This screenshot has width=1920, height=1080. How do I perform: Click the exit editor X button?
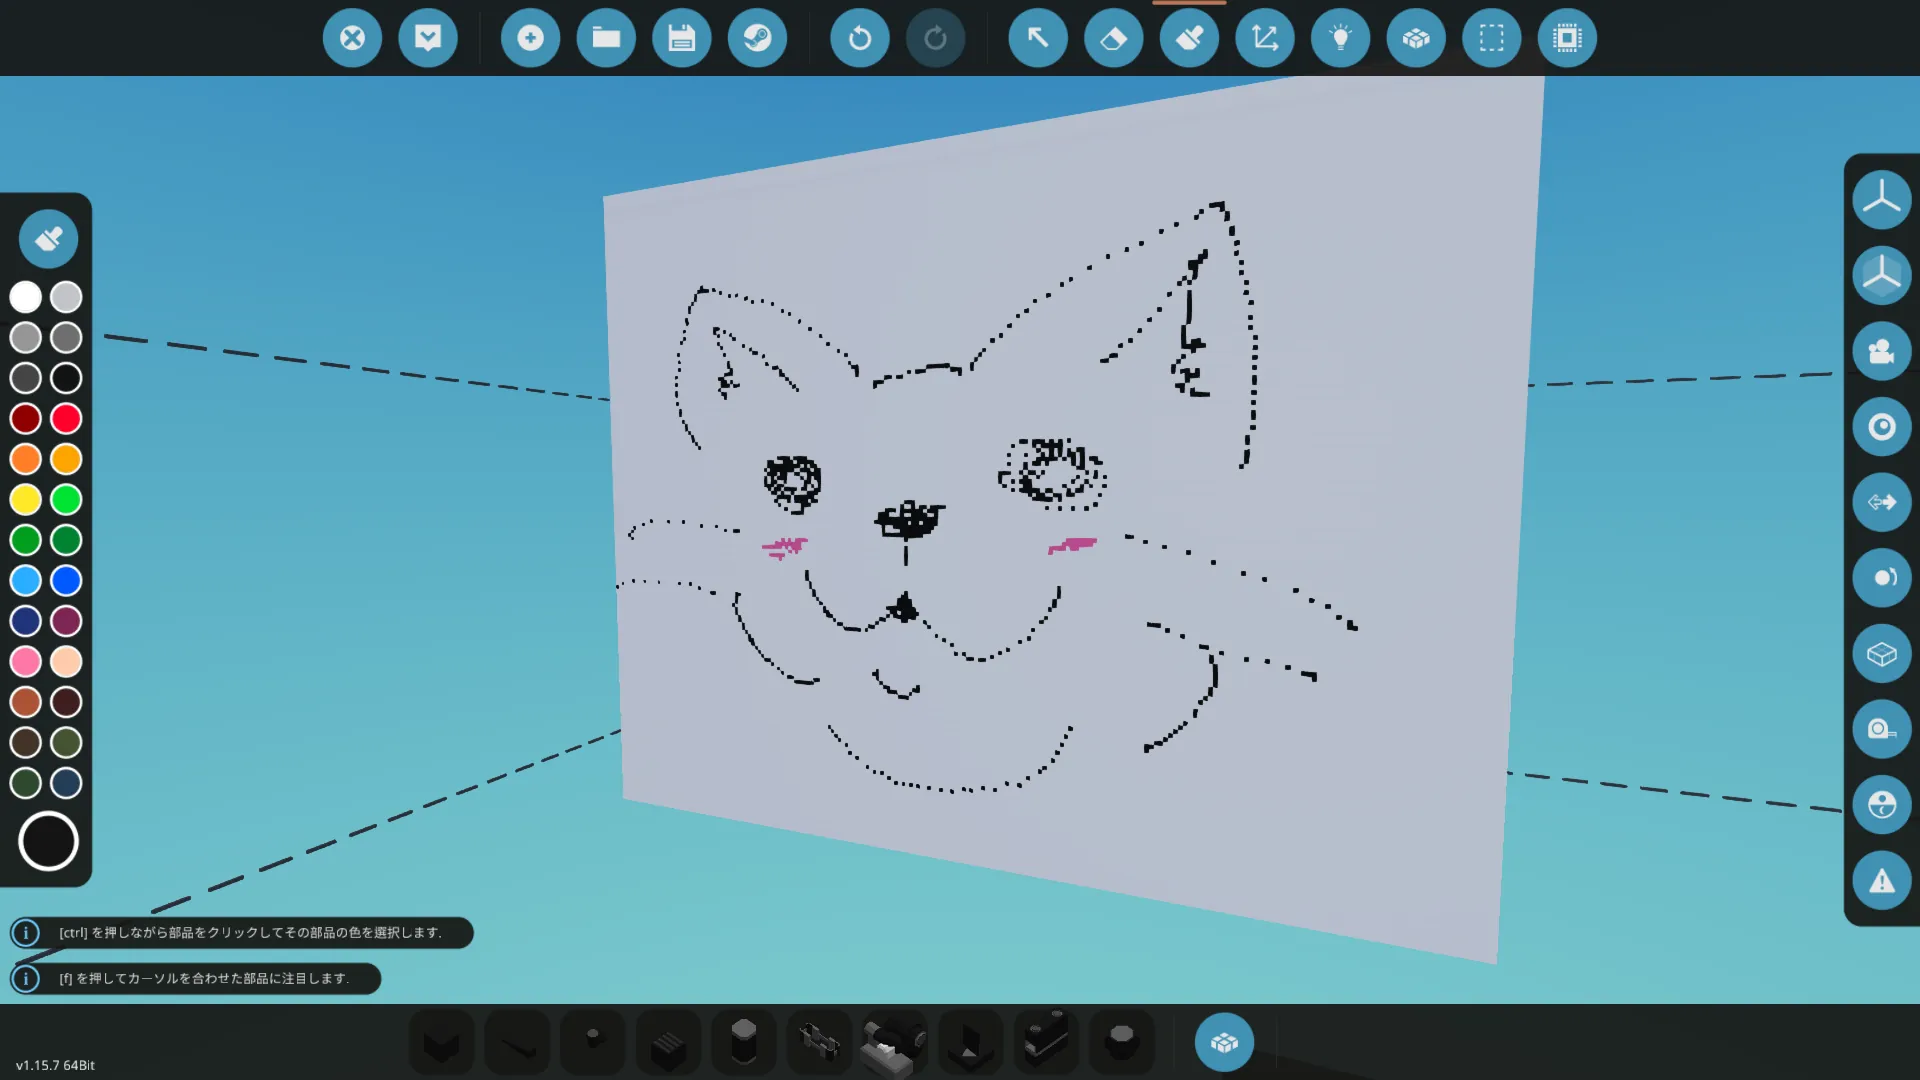tap(352, 38)
